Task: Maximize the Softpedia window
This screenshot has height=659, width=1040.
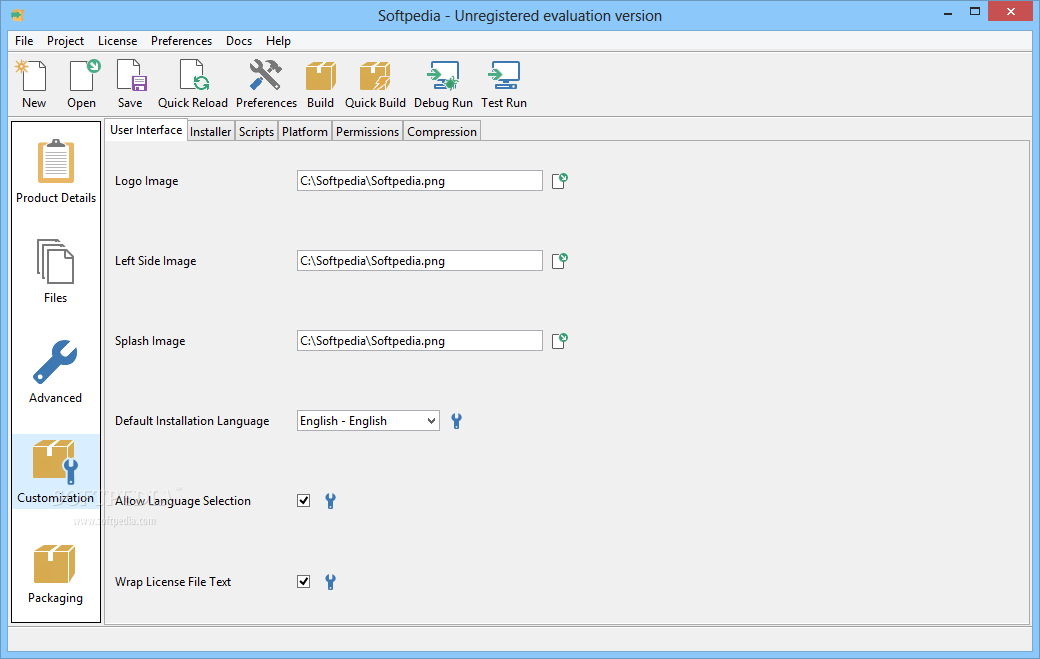Action: (974, 12)
